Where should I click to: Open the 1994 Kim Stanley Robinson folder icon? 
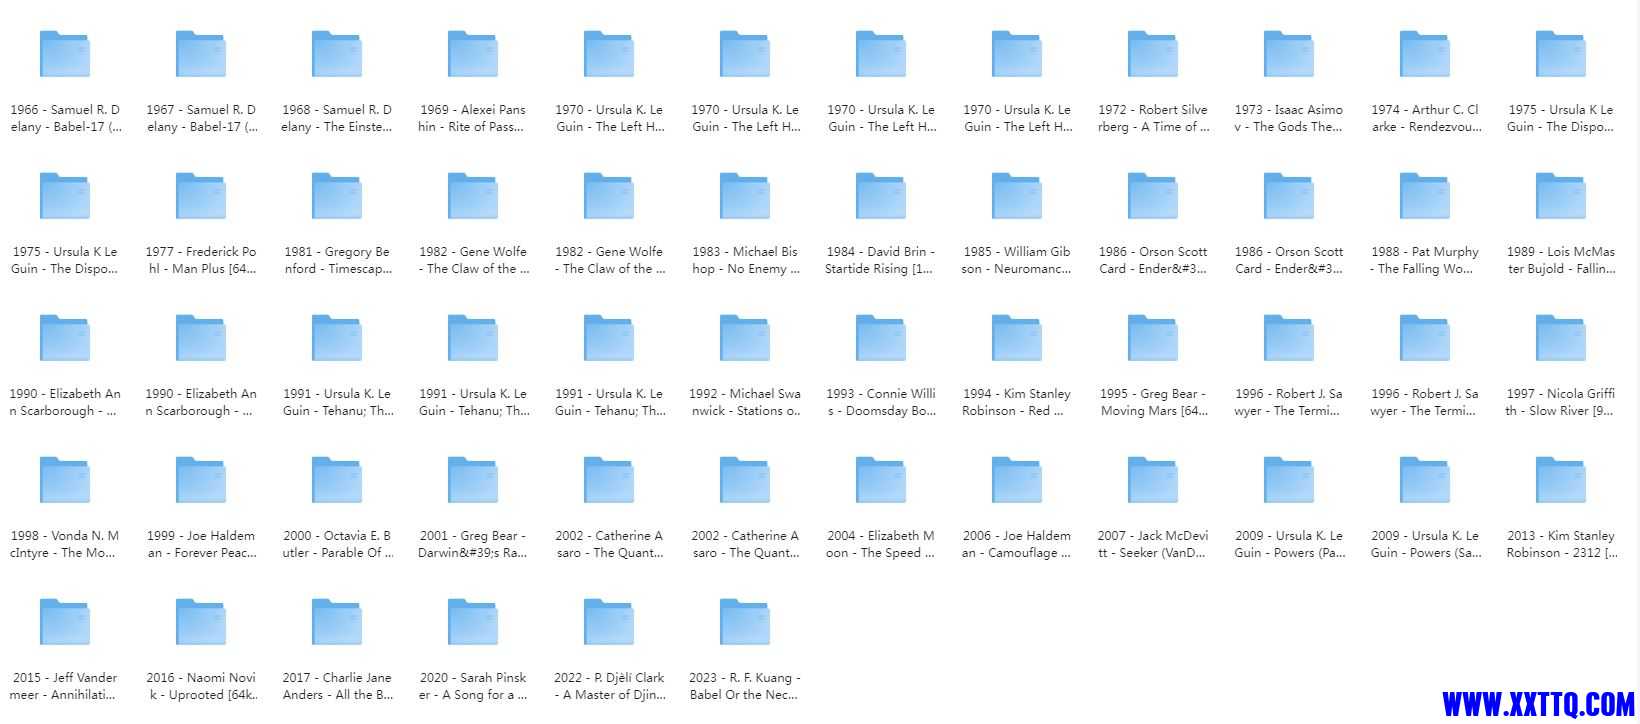pos(1017,338)
